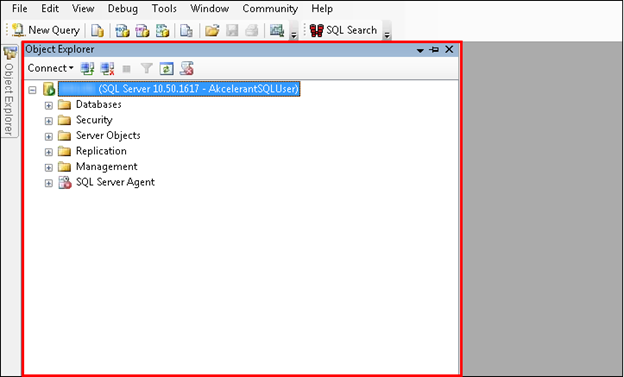This screenshot has width=624, height=377.
Task: Click the Security folder icon
Action: tap(64, 120)
